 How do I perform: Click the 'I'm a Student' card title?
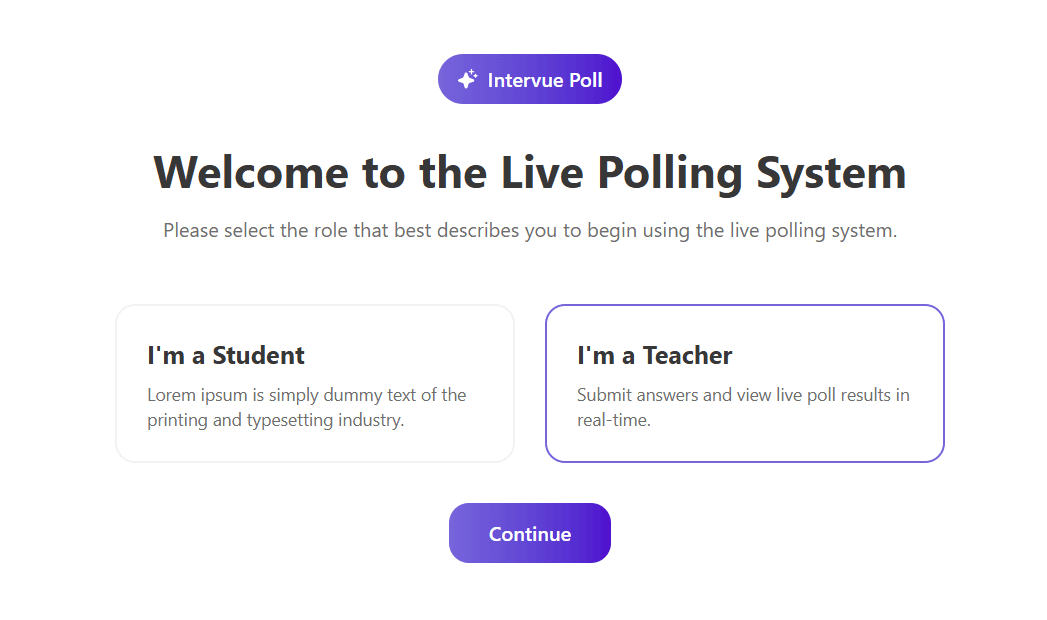(226, 355)
